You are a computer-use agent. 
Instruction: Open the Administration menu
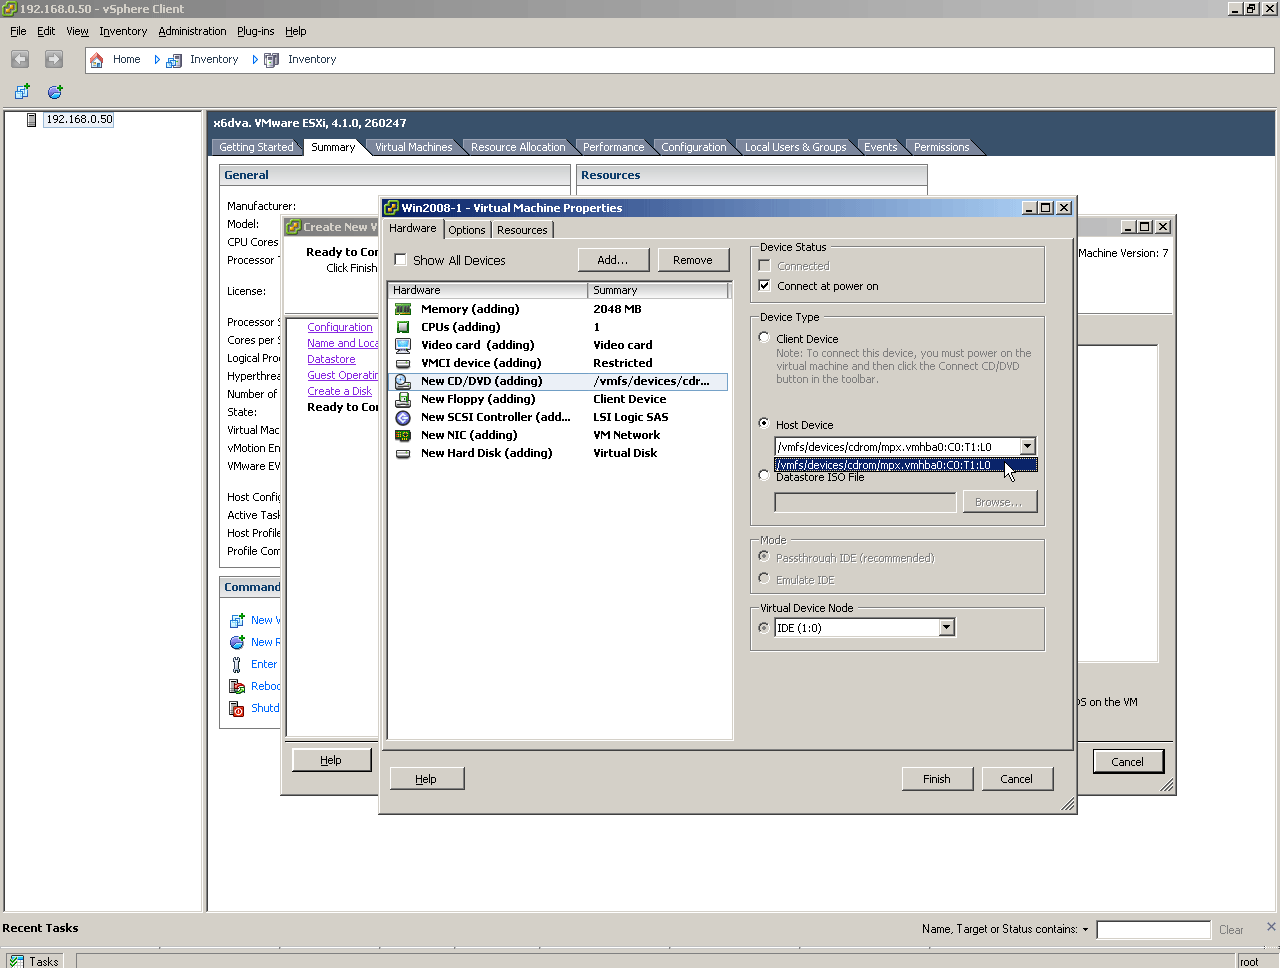[x=192, y=31]
